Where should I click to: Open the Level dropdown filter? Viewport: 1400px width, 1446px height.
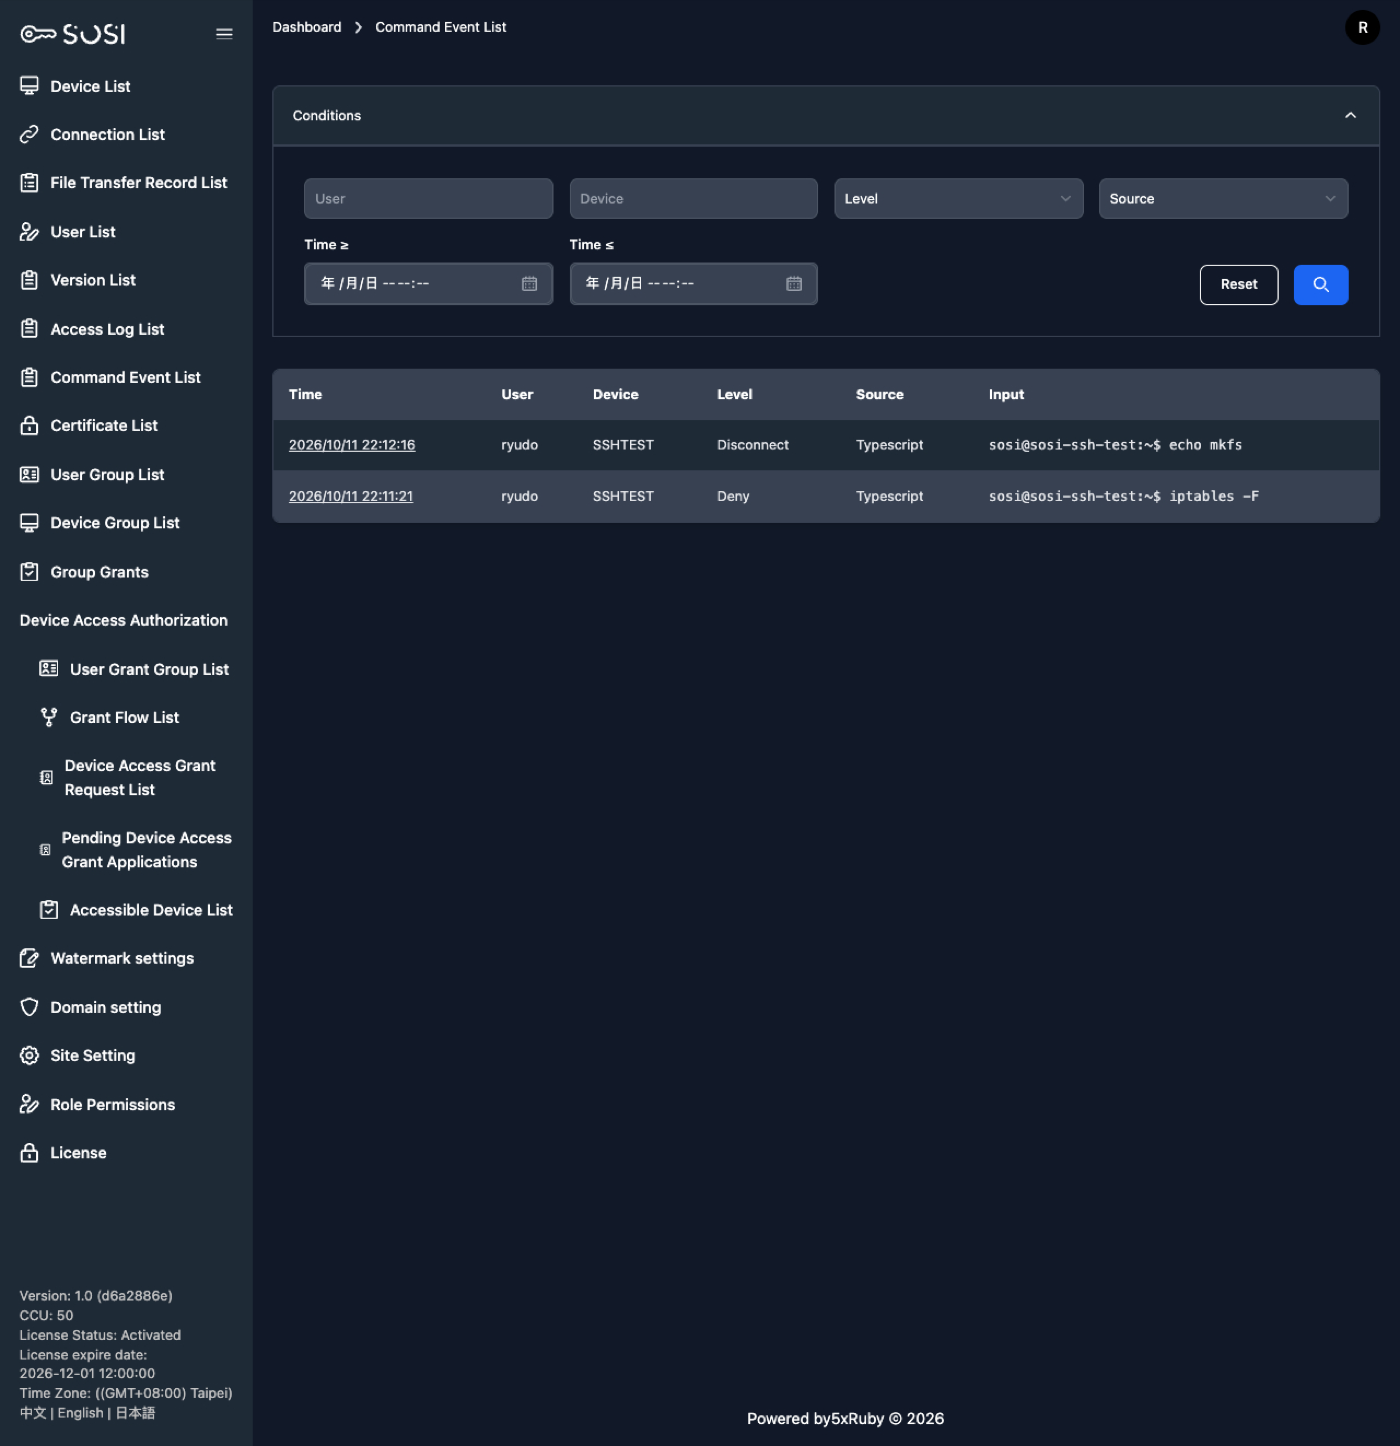pos(958,199)
